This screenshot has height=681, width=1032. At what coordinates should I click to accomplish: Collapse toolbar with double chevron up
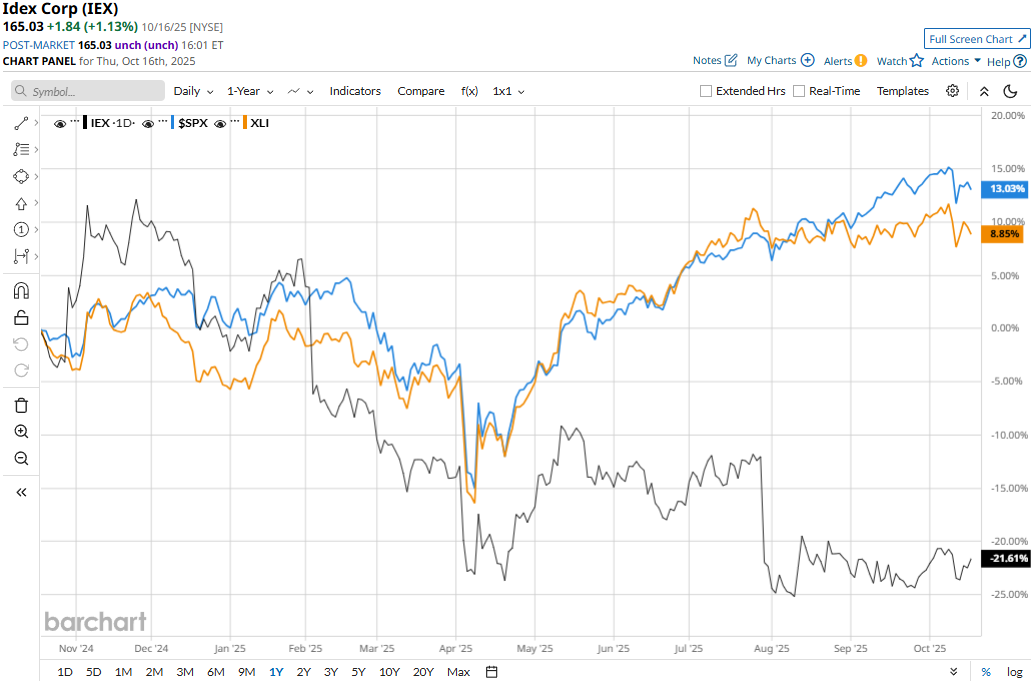[984, 91]
